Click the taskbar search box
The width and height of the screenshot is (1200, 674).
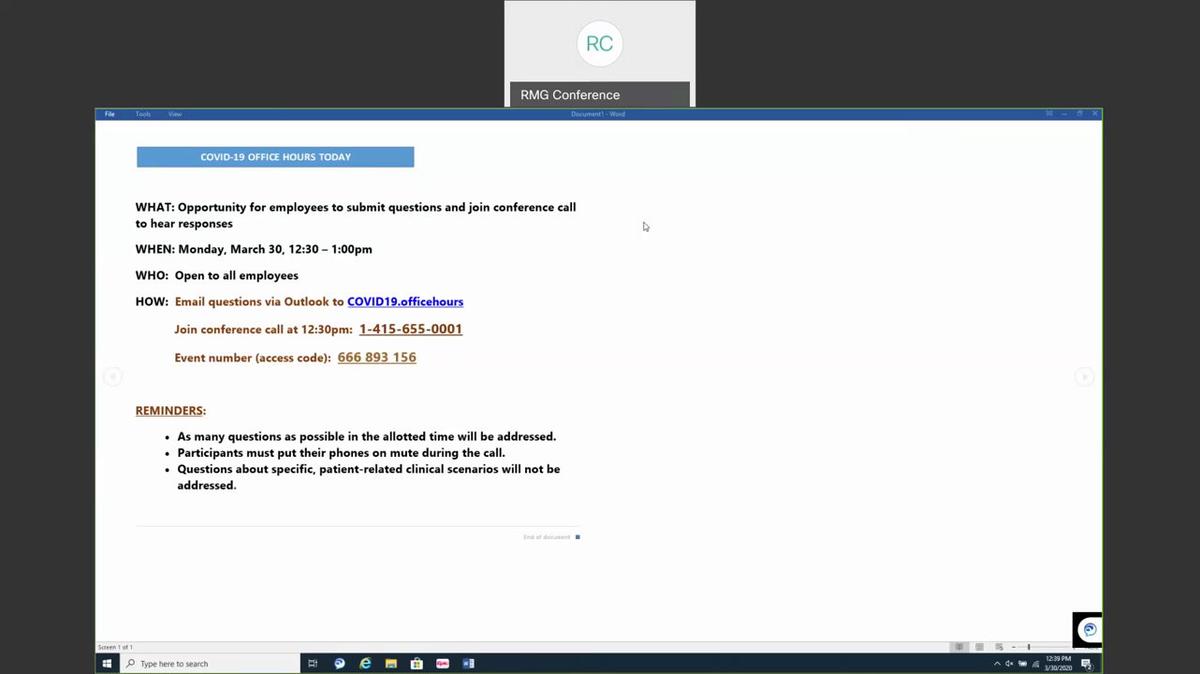[x=208, y=664]
